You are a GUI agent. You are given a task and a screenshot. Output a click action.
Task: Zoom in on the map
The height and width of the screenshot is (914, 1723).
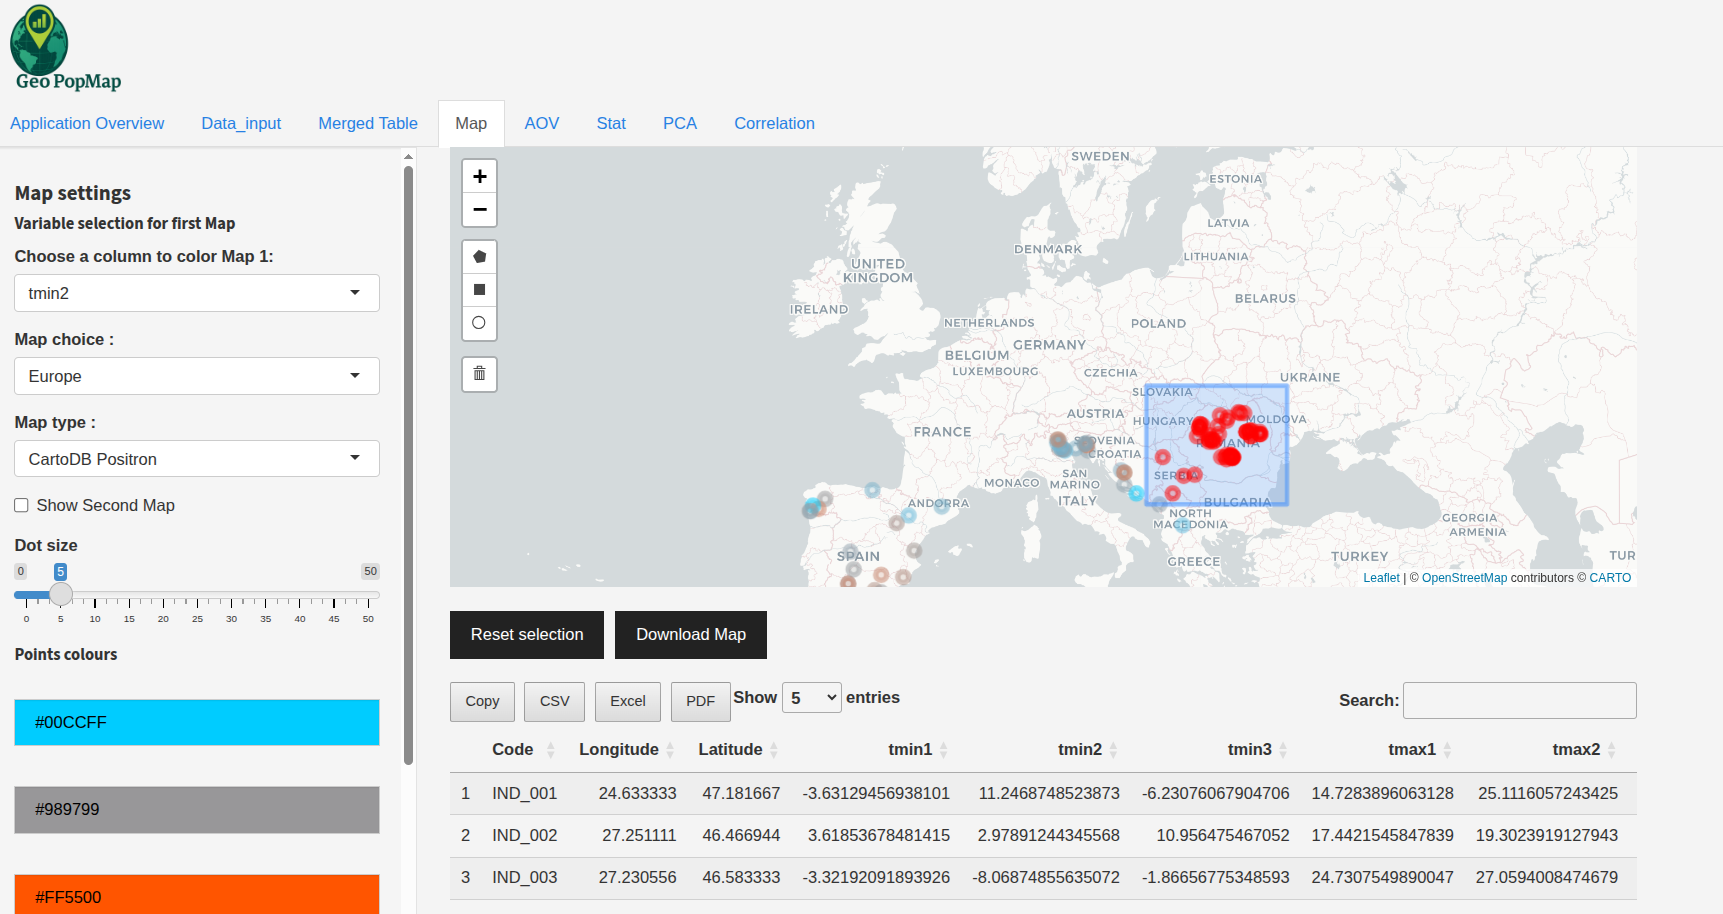tap(479, 176)
